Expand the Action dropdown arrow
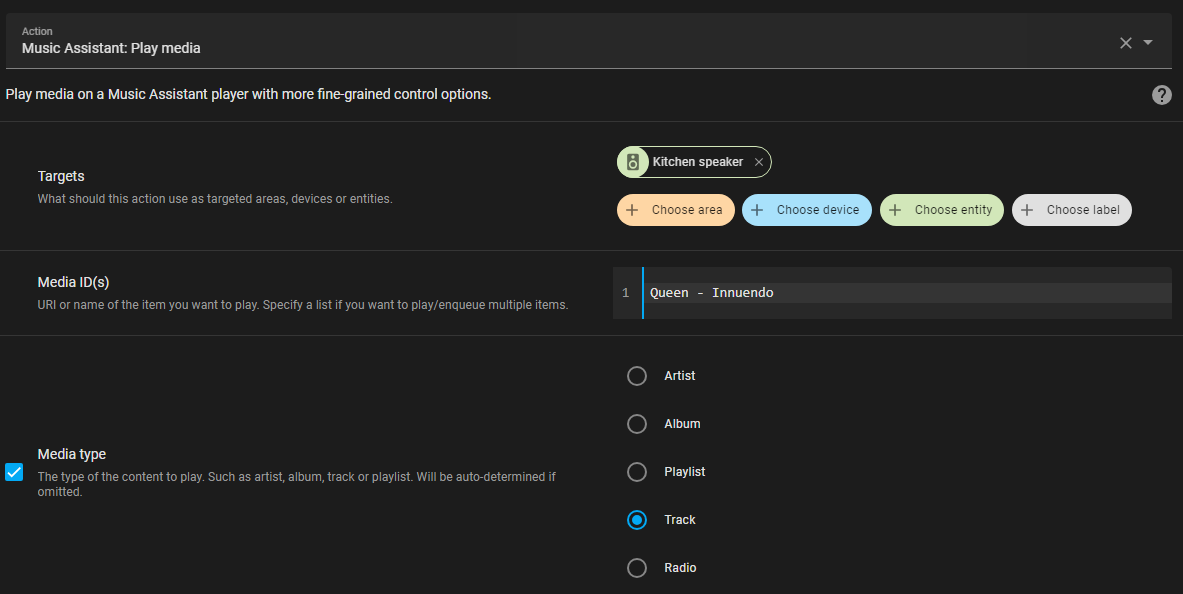The image size is (1183, 594). point(1148,42)
